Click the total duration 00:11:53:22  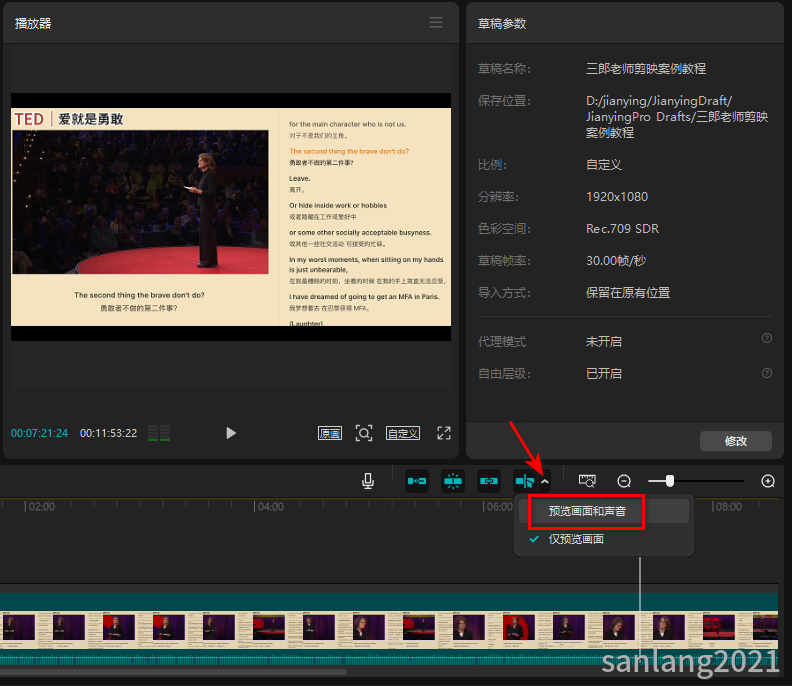click(109, 433)
